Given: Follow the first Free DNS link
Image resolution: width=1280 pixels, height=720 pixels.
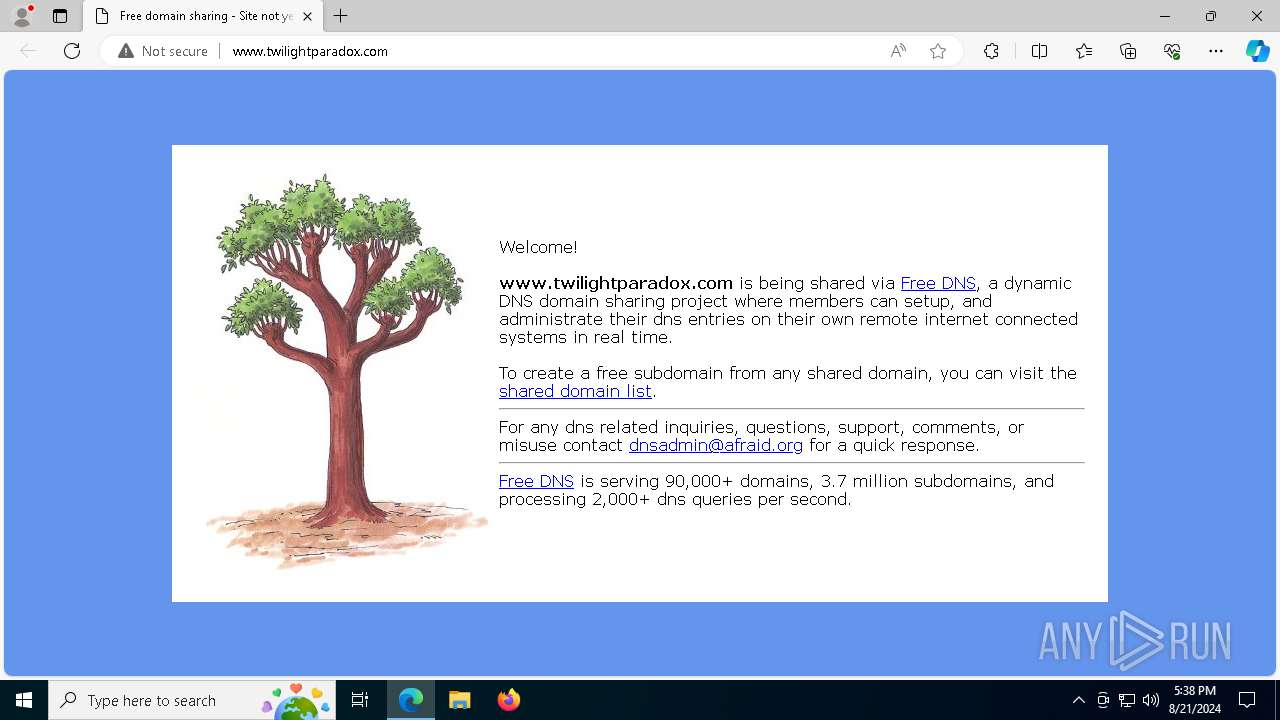Looking at the screenshot, I should [x=938, y=283].
